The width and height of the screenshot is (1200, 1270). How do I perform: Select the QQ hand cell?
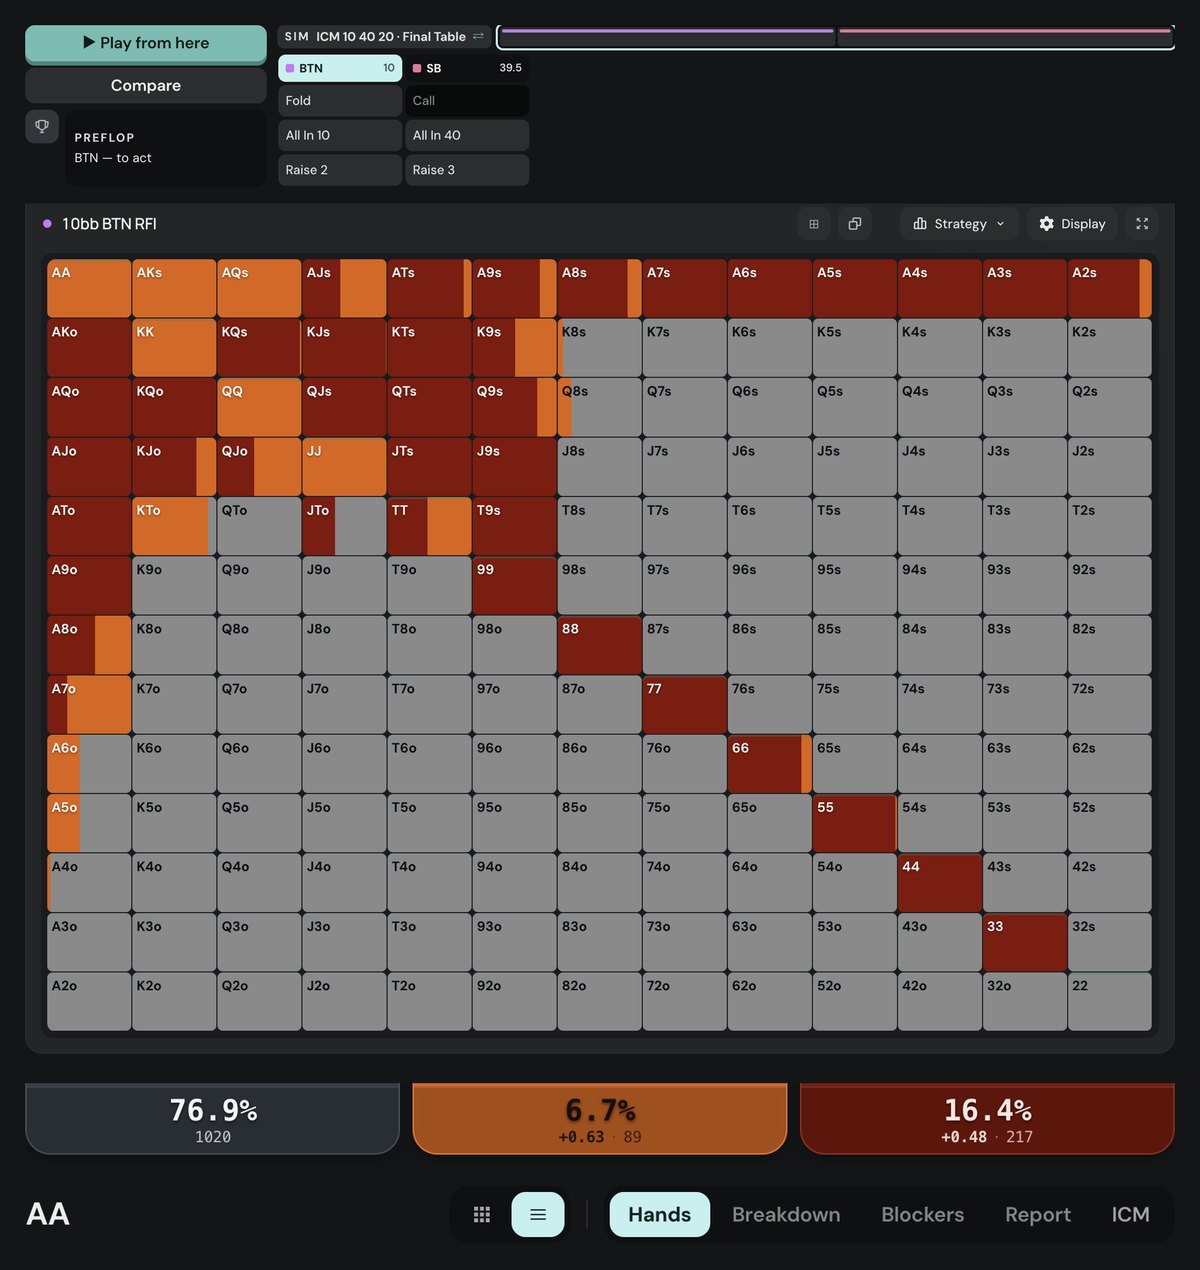pyautogui.click(x=259, y=407)
